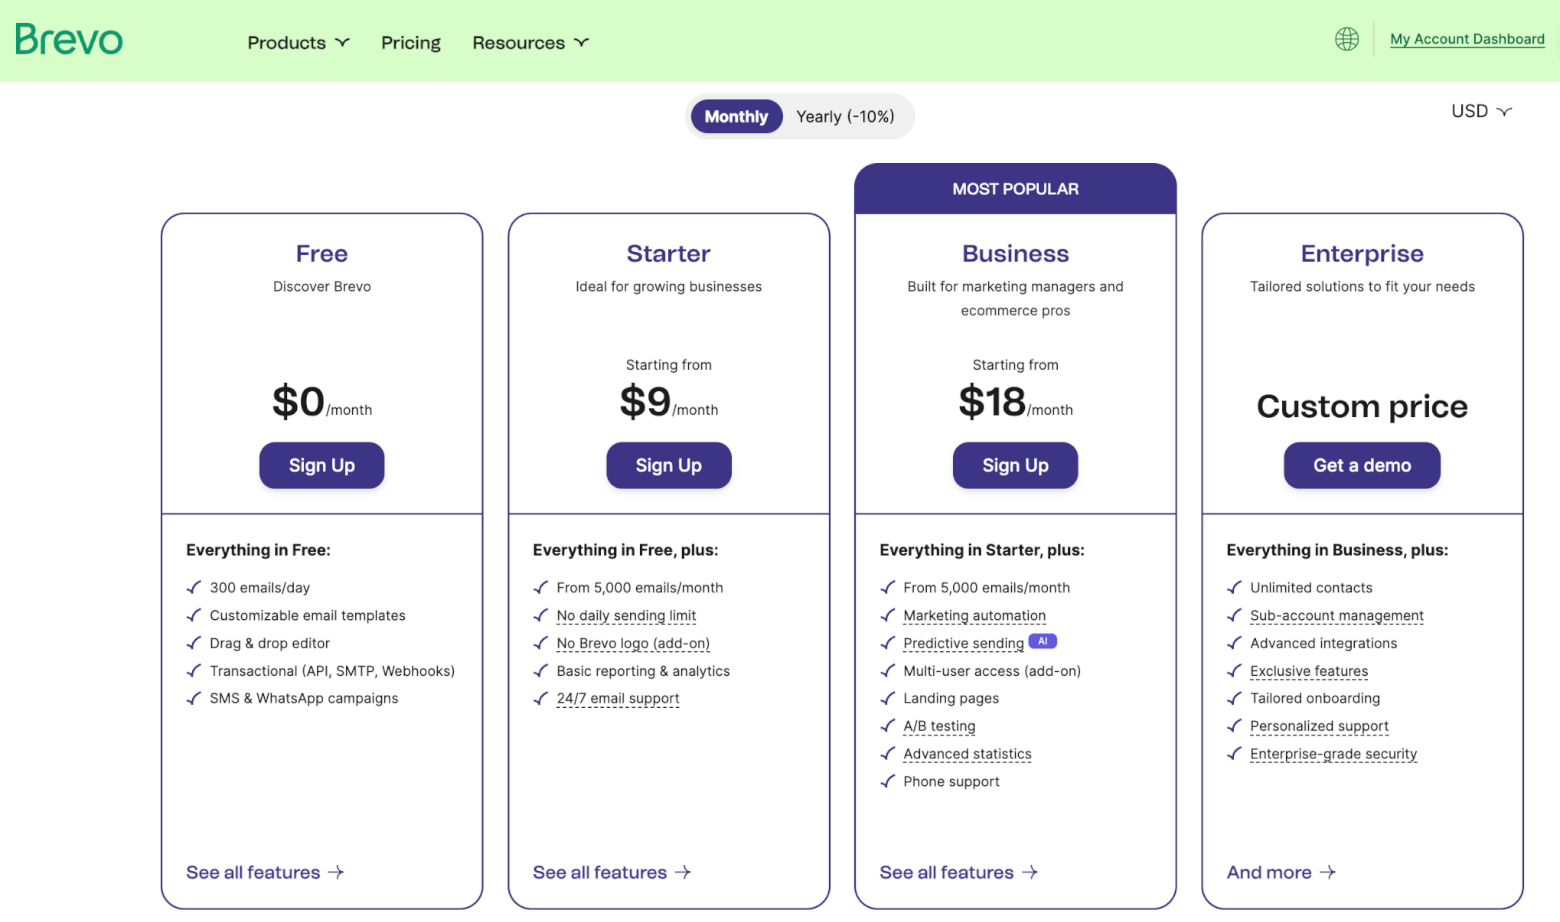Click the $18 /month price
1560x922 pixels.
[x=1015, y=402]
